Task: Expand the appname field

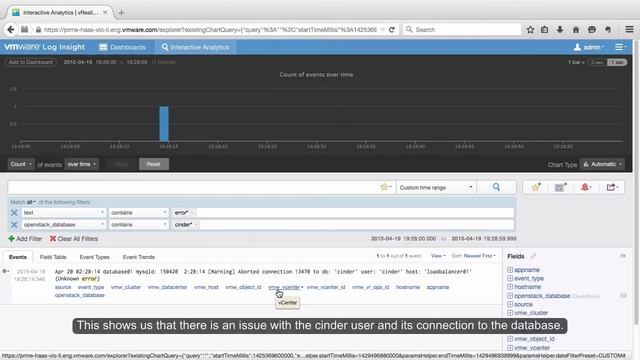Action: pyautogui.click(x=510, y=270)
